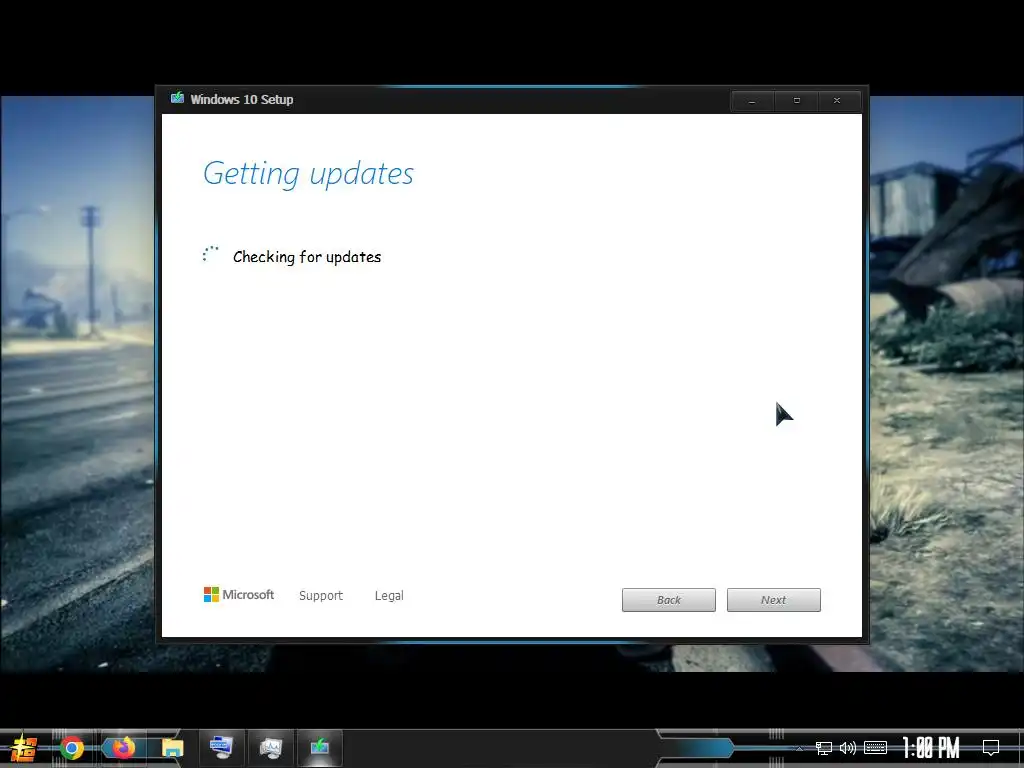Open the Action Center notifications icon
This screenshot has width=1024, height=768.
pyautogui.click(x=991, y=748)
